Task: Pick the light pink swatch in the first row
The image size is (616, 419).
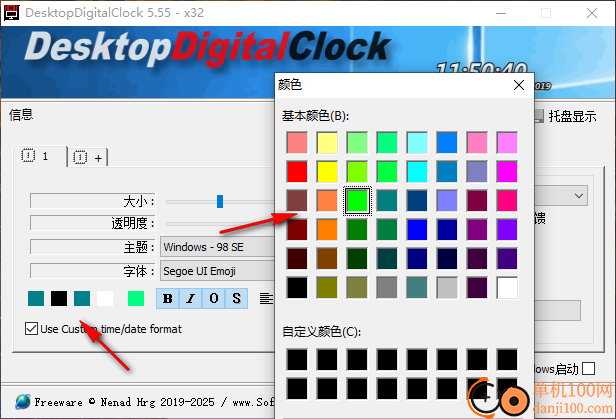Action: coord(477,143)
